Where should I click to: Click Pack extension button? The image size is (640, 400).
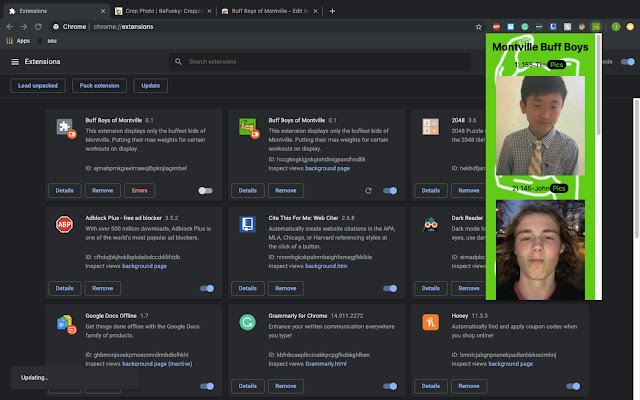coord(99,86)
